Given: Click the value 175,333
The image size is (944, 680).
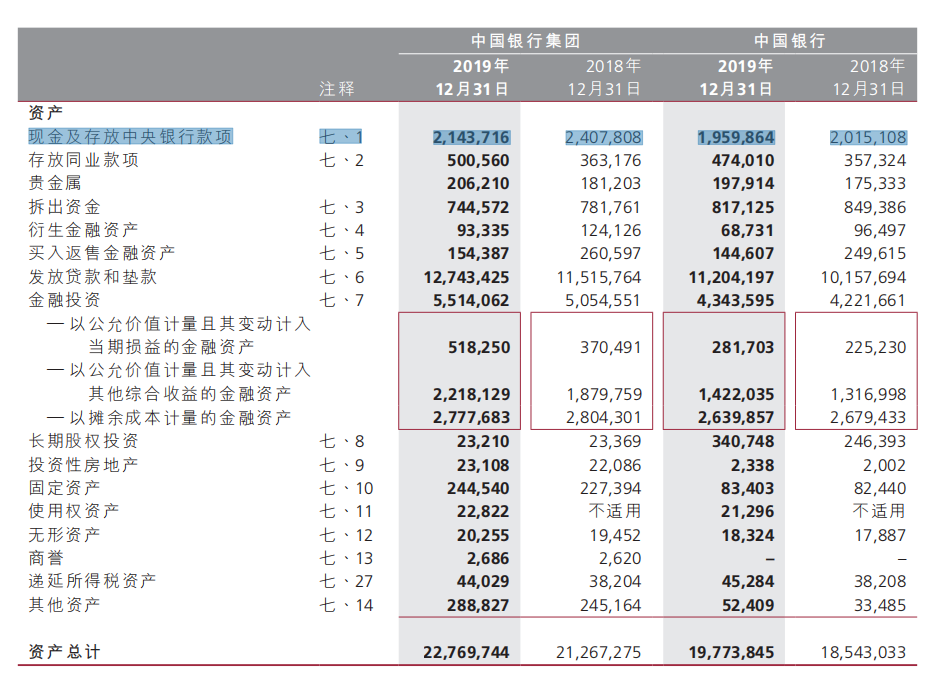Looking at the screenshot, I should pos(875,184).
